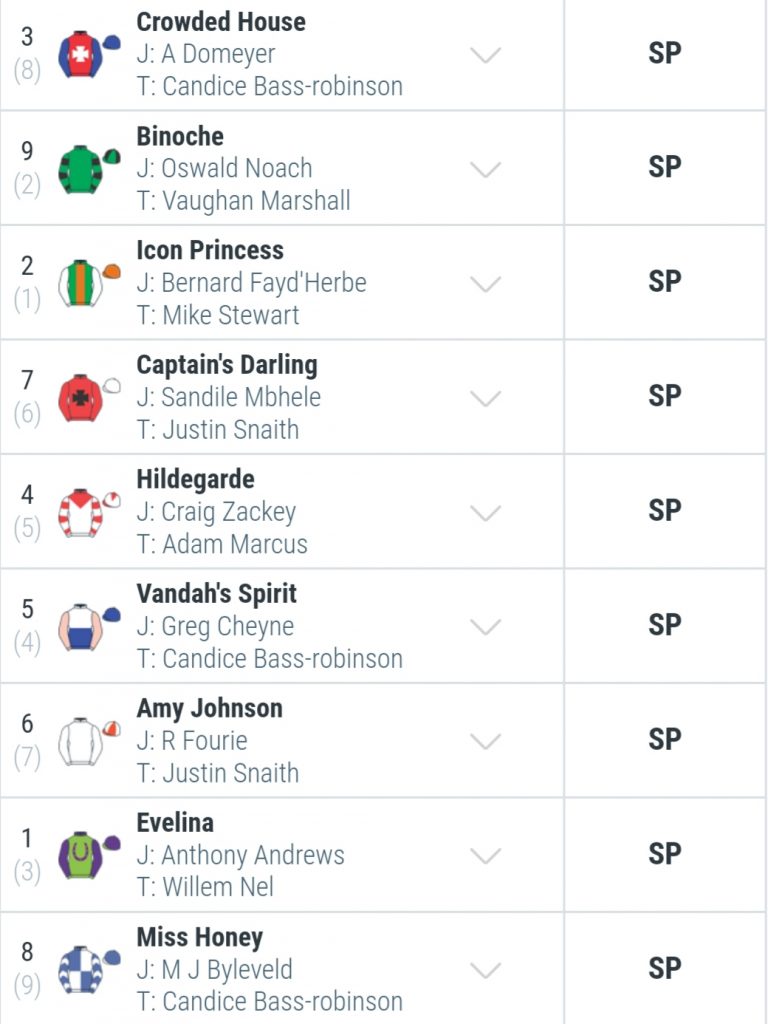Viewport: 768px width, 1024px height.
Task: Expand Miss Honey details chevron
Action: (485, 970)
